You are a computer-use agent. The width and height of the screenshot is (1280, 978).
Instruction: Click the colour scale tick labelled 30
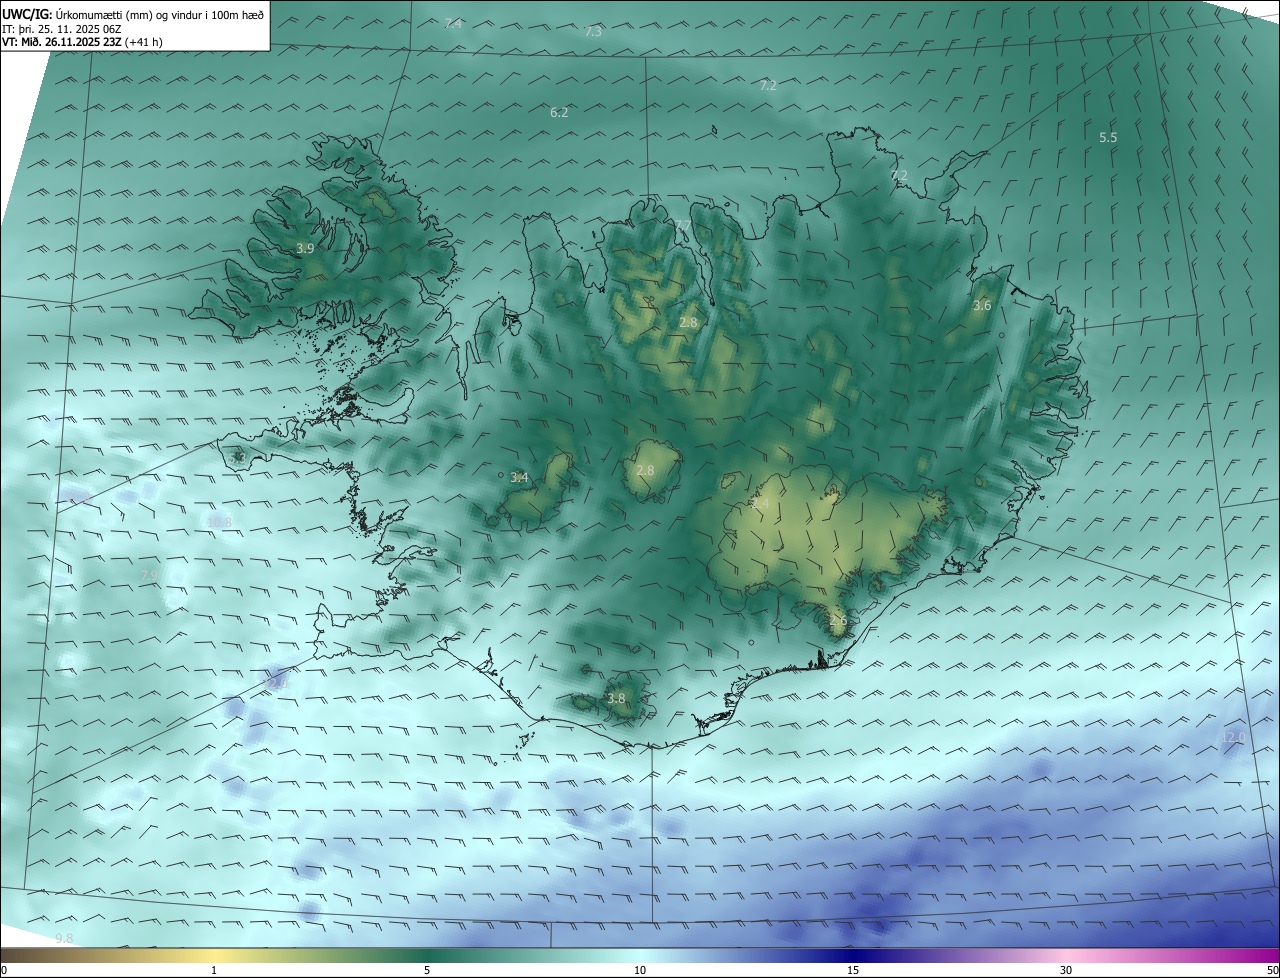(x=1066, y=970)
